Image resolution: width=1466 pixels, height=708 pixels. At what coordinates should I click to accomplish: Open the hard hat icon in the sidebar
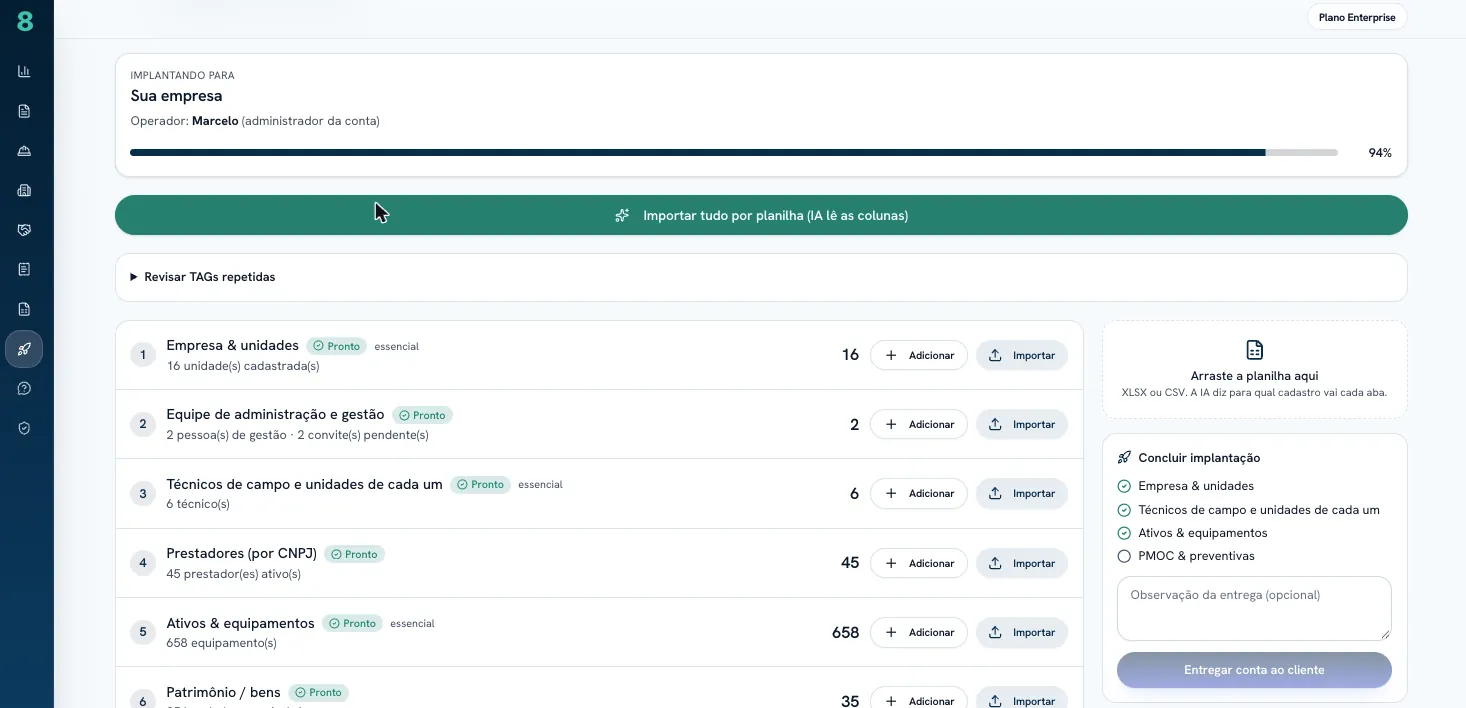24,151
